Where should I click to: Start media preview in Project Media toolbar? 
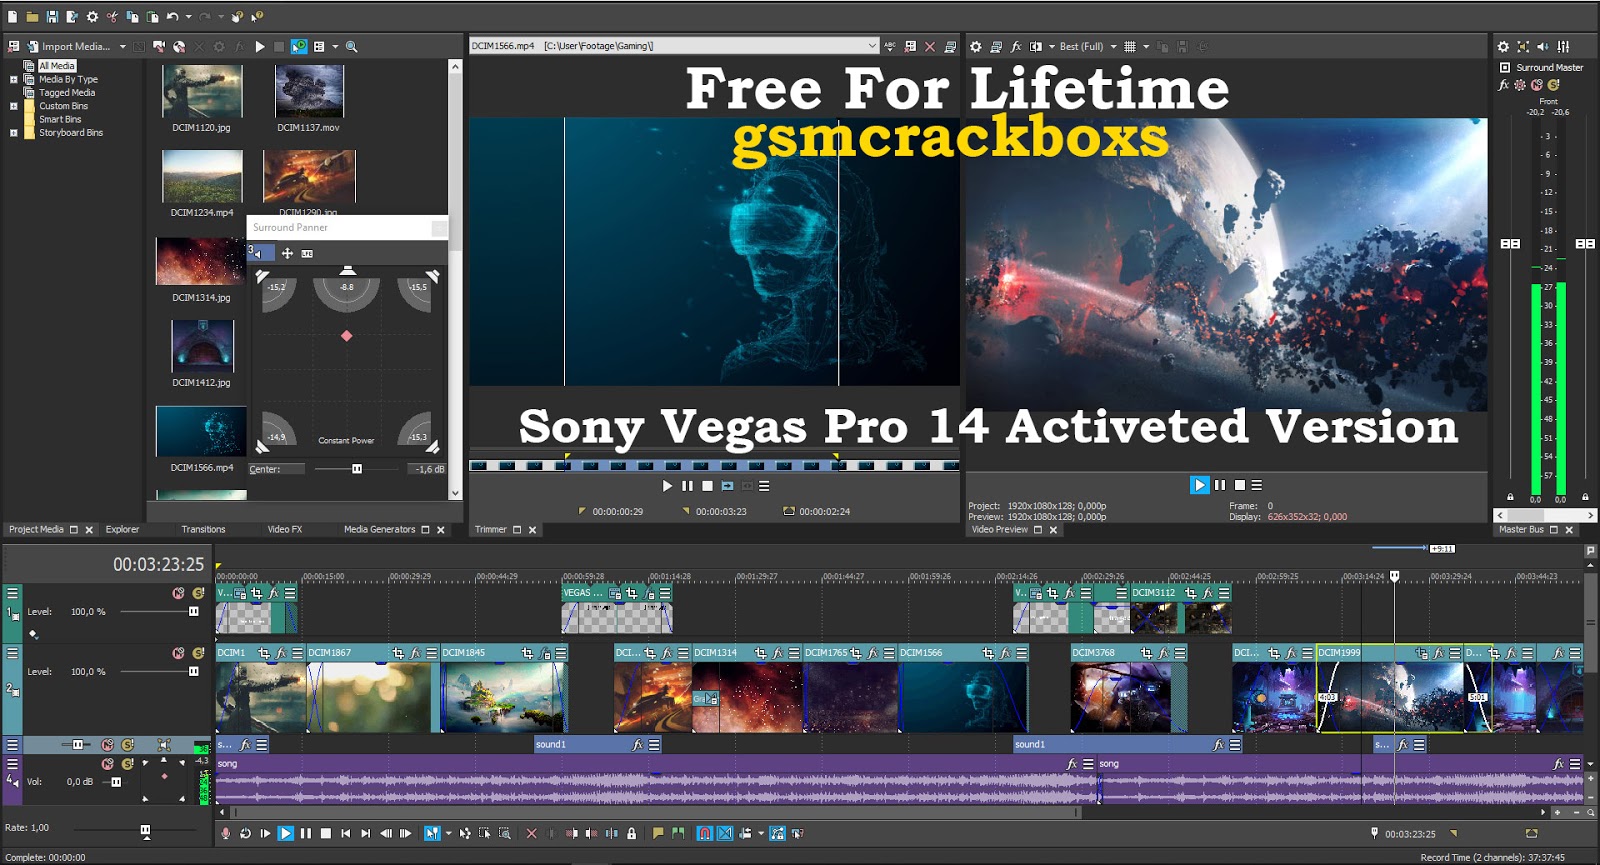click(260, 46)
